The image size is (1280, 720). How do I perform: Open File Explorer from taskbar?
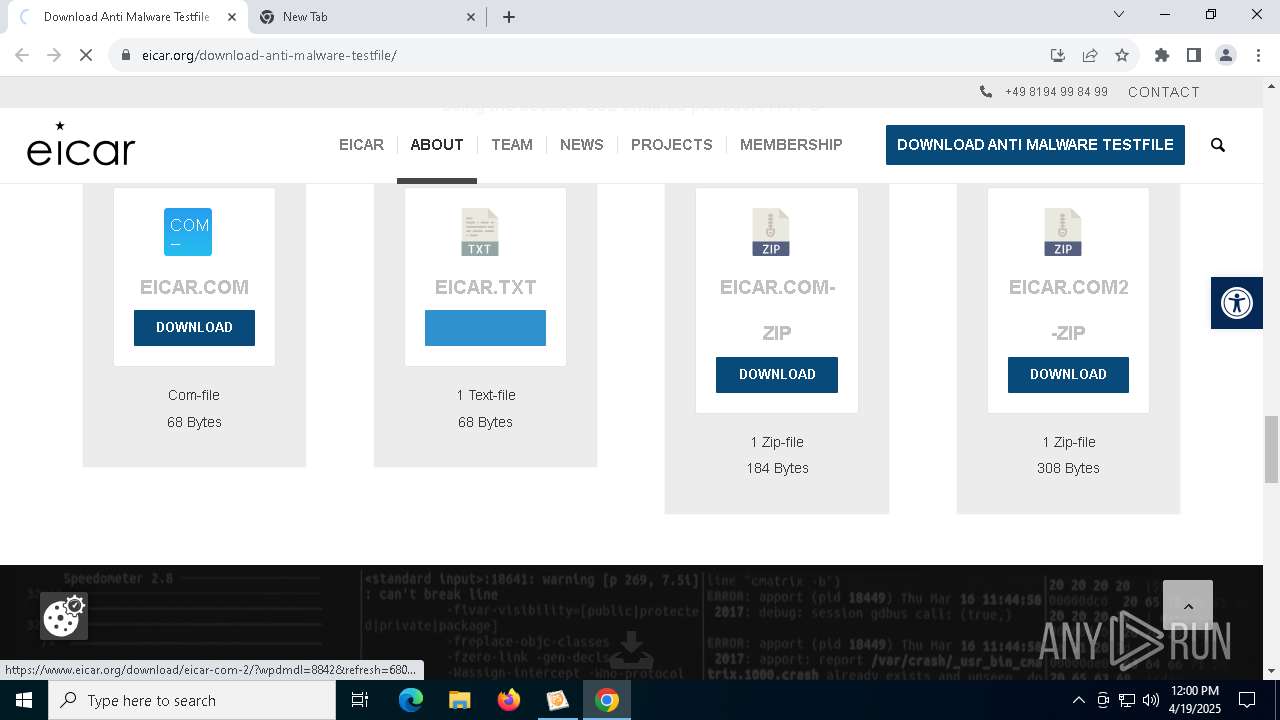(x=459, y=700)
